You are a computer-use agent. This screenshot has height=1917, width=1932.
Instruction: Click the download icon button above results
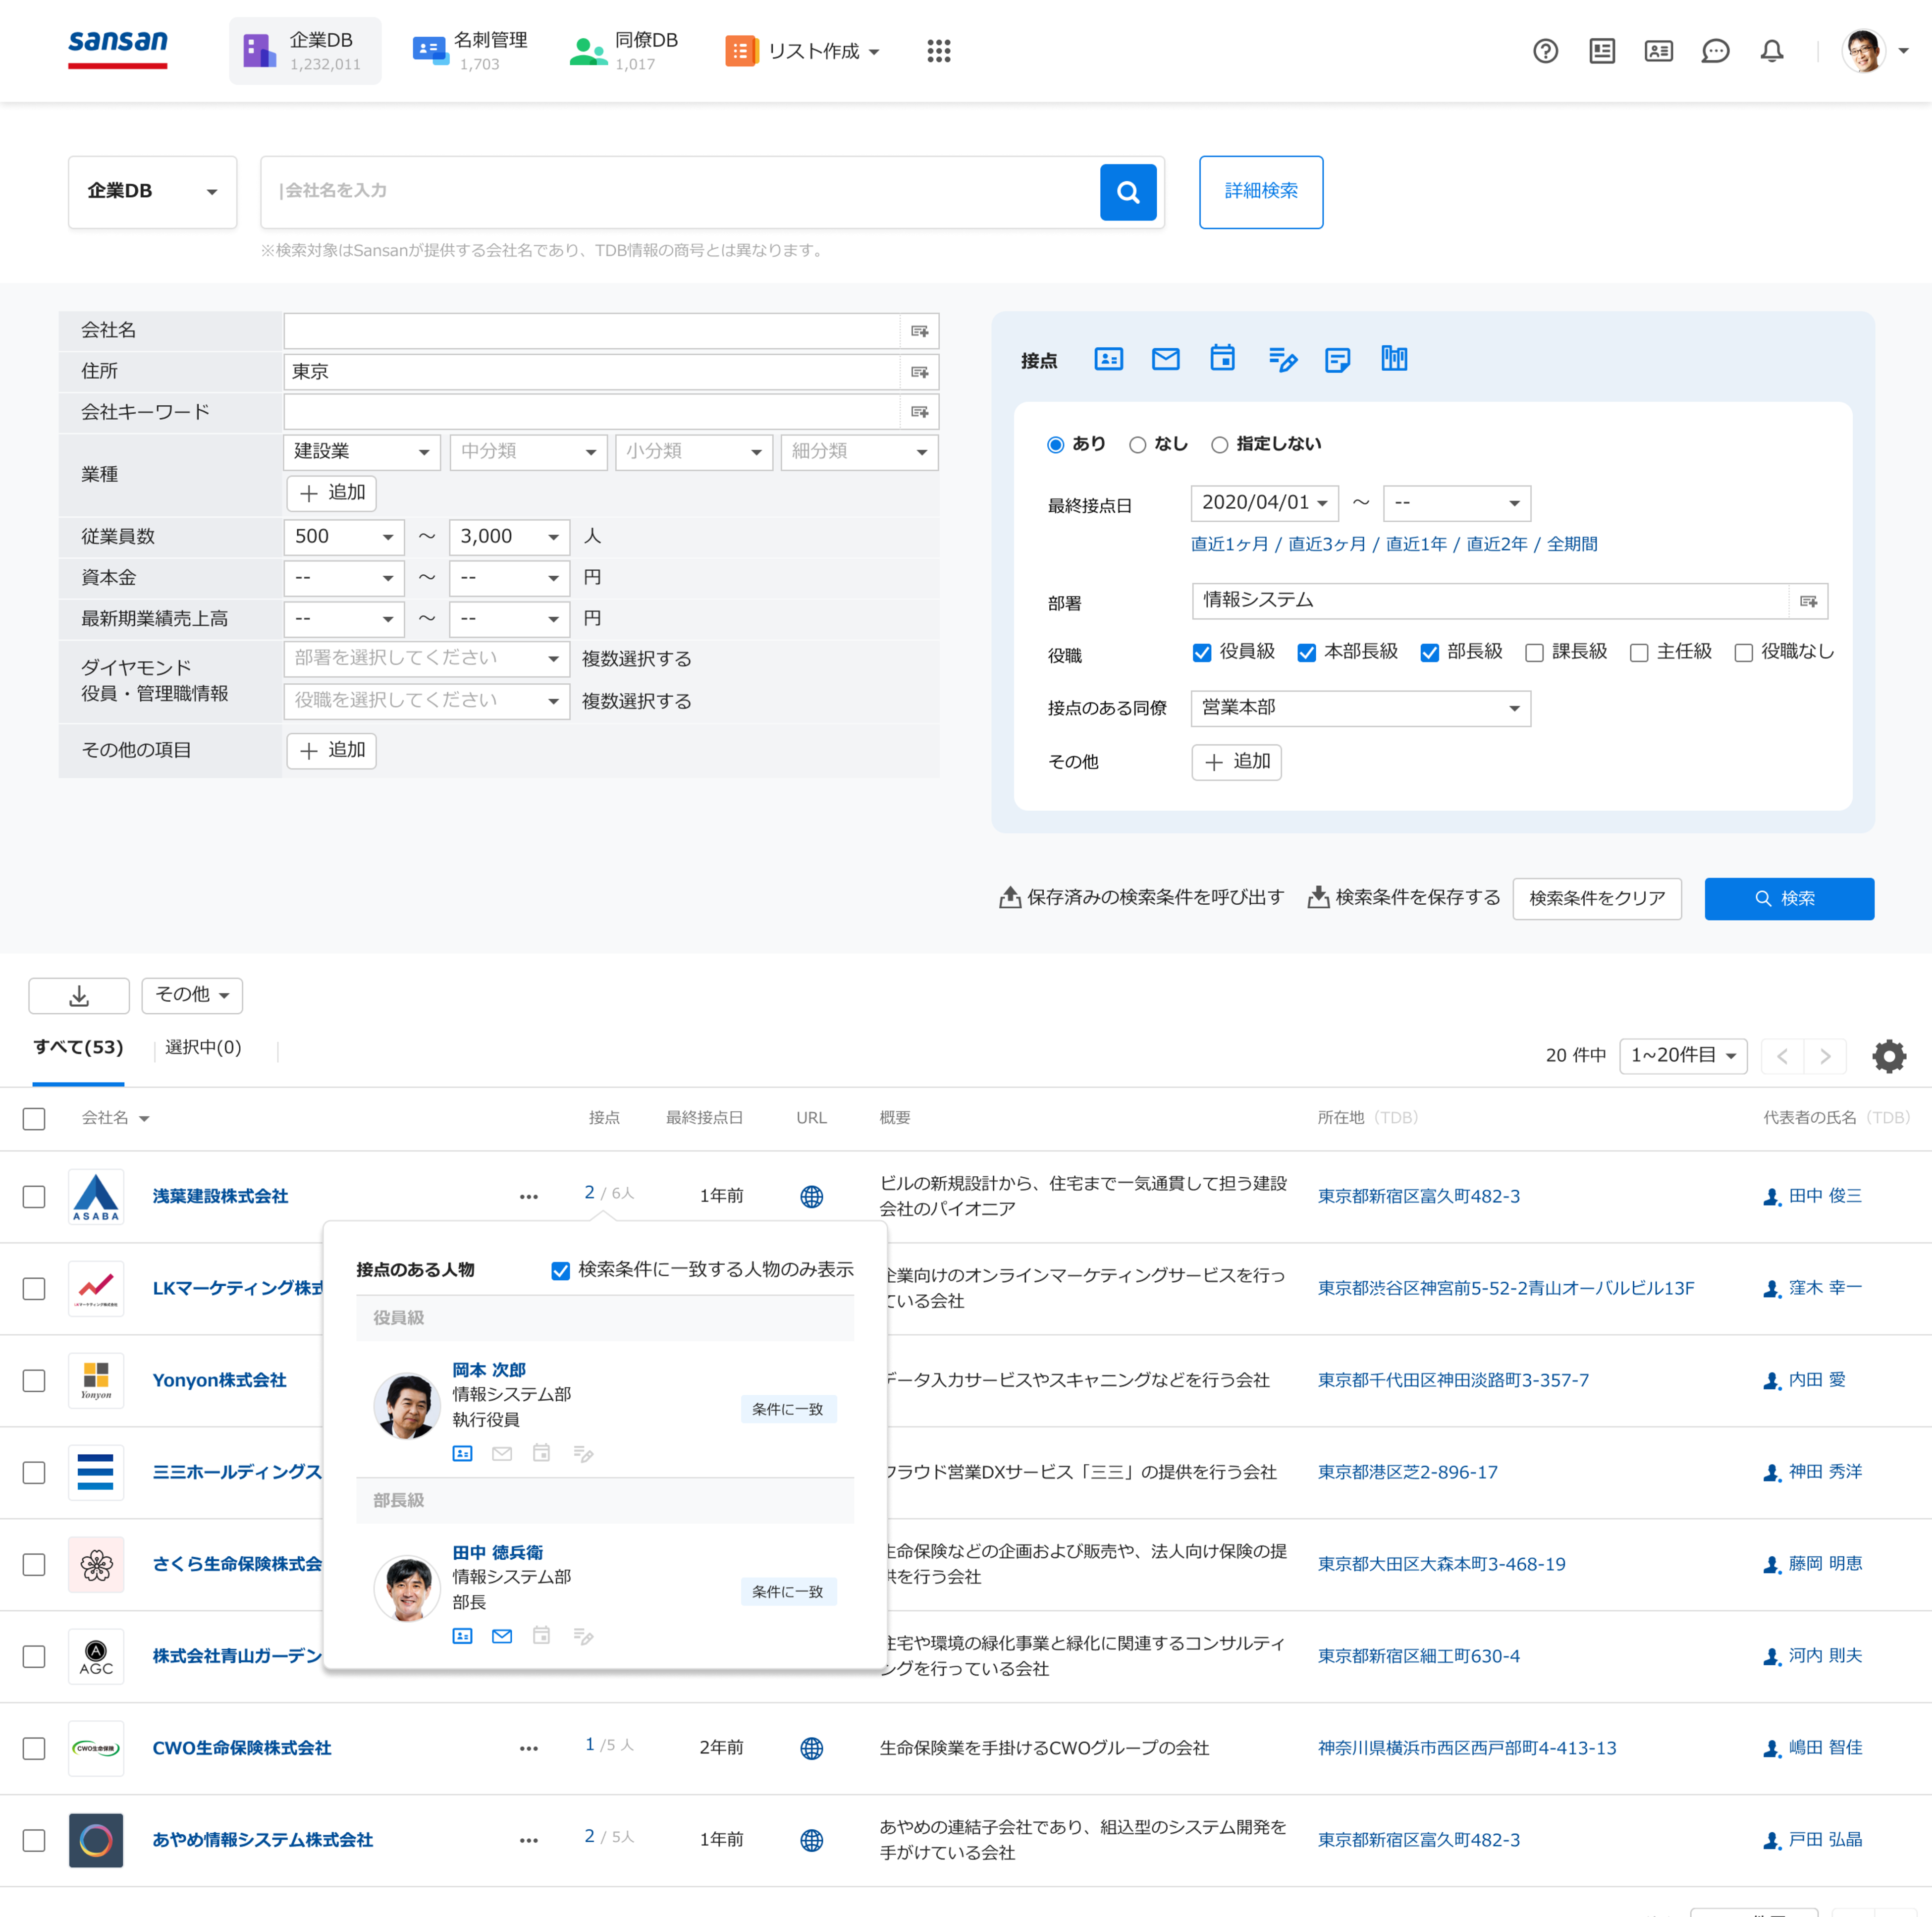79,995
